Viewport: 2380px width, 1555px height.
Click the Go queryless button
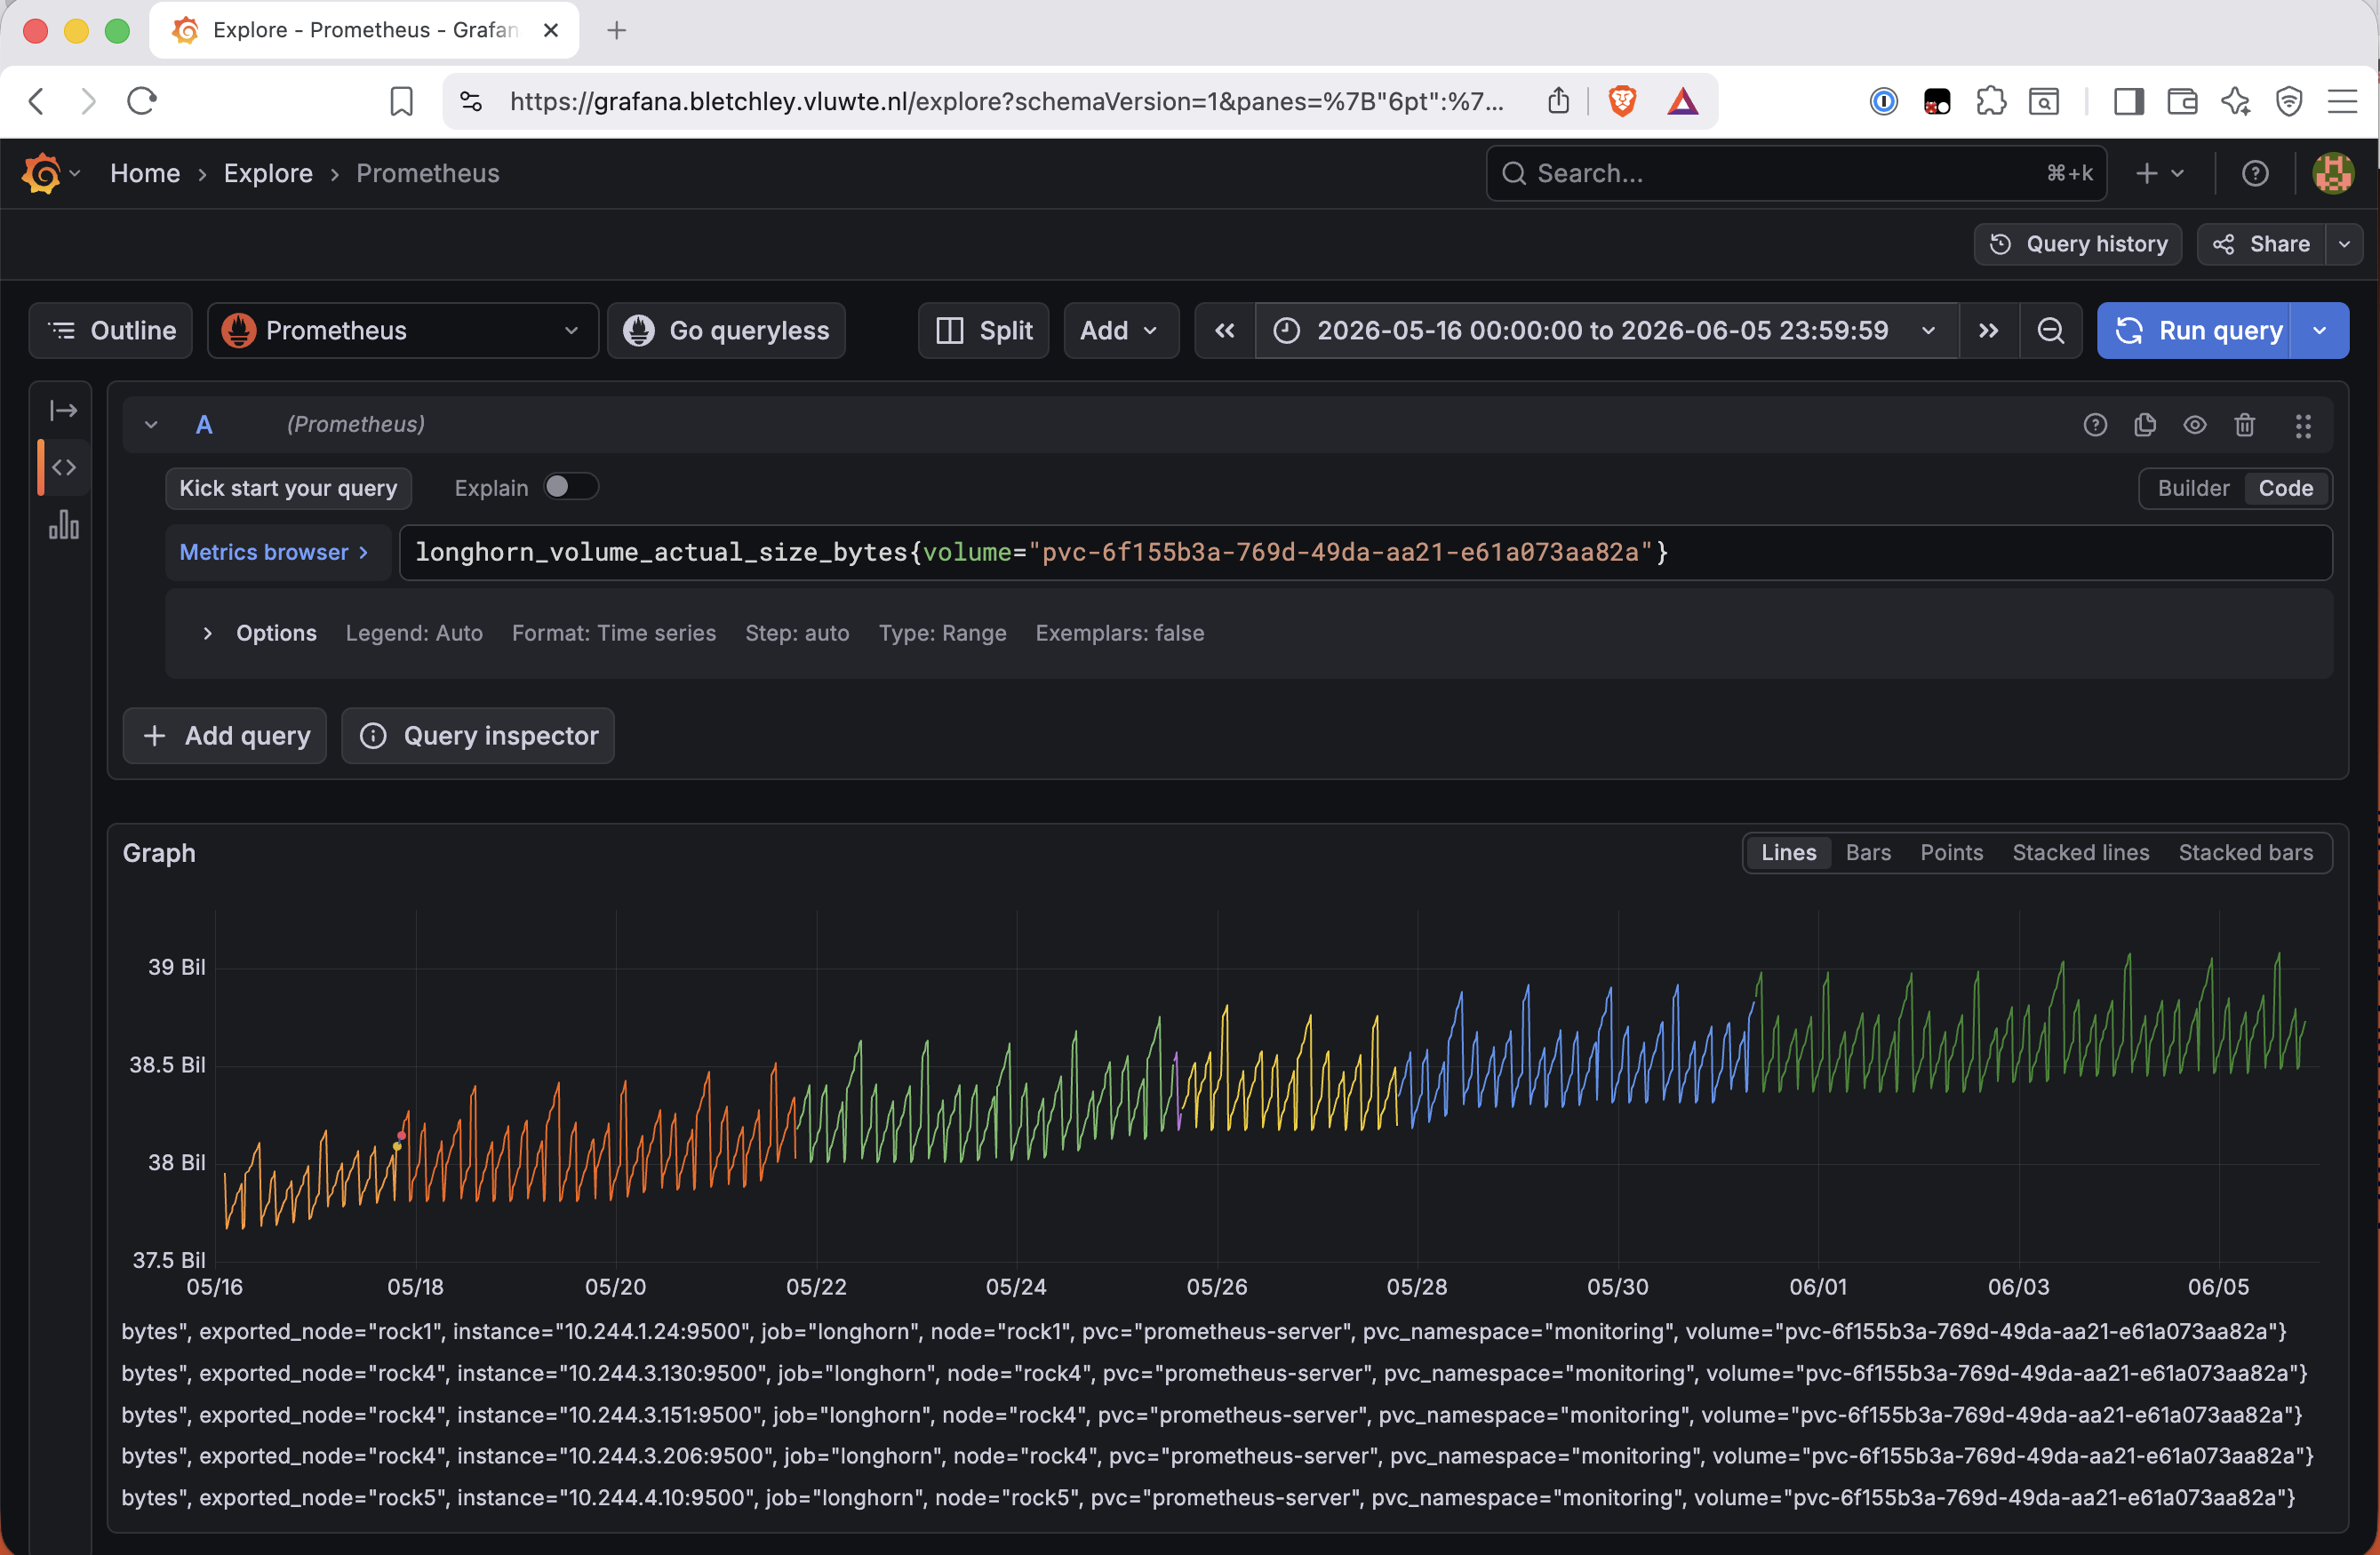[727, 331]
